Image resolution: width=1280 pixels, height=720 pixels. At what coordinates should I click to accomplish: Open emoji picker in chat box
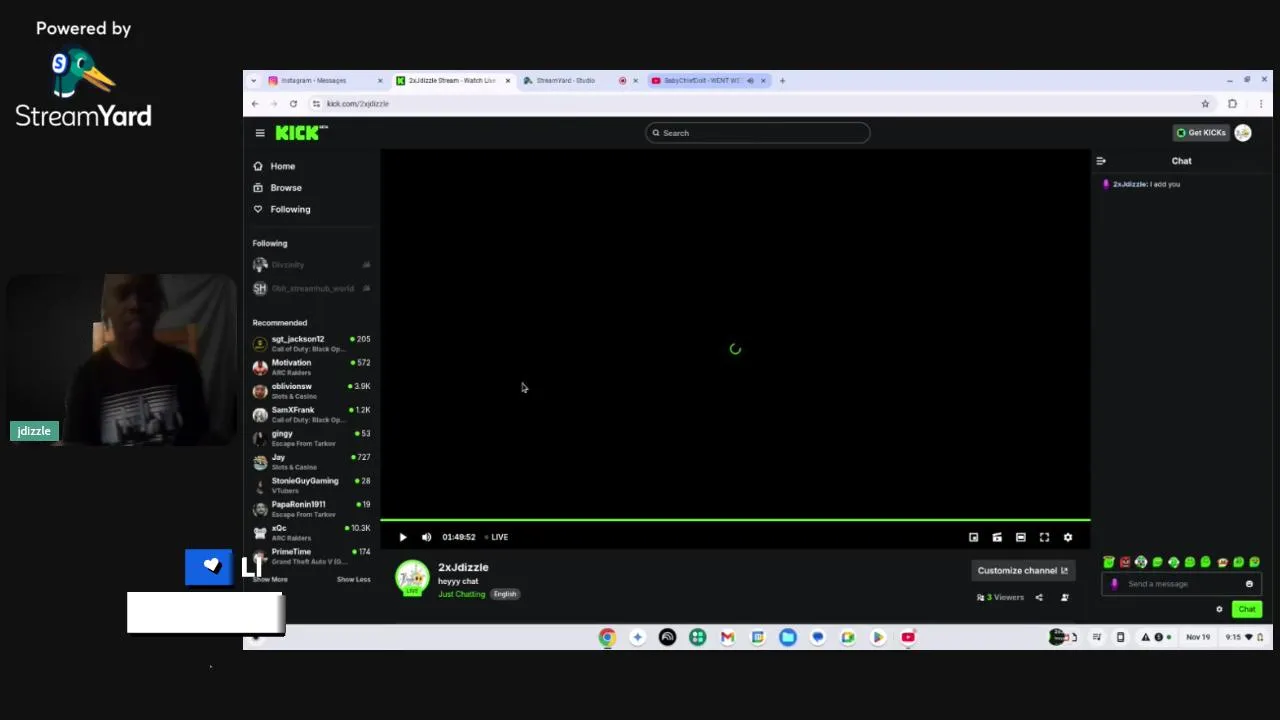[x=1249, y=584]
